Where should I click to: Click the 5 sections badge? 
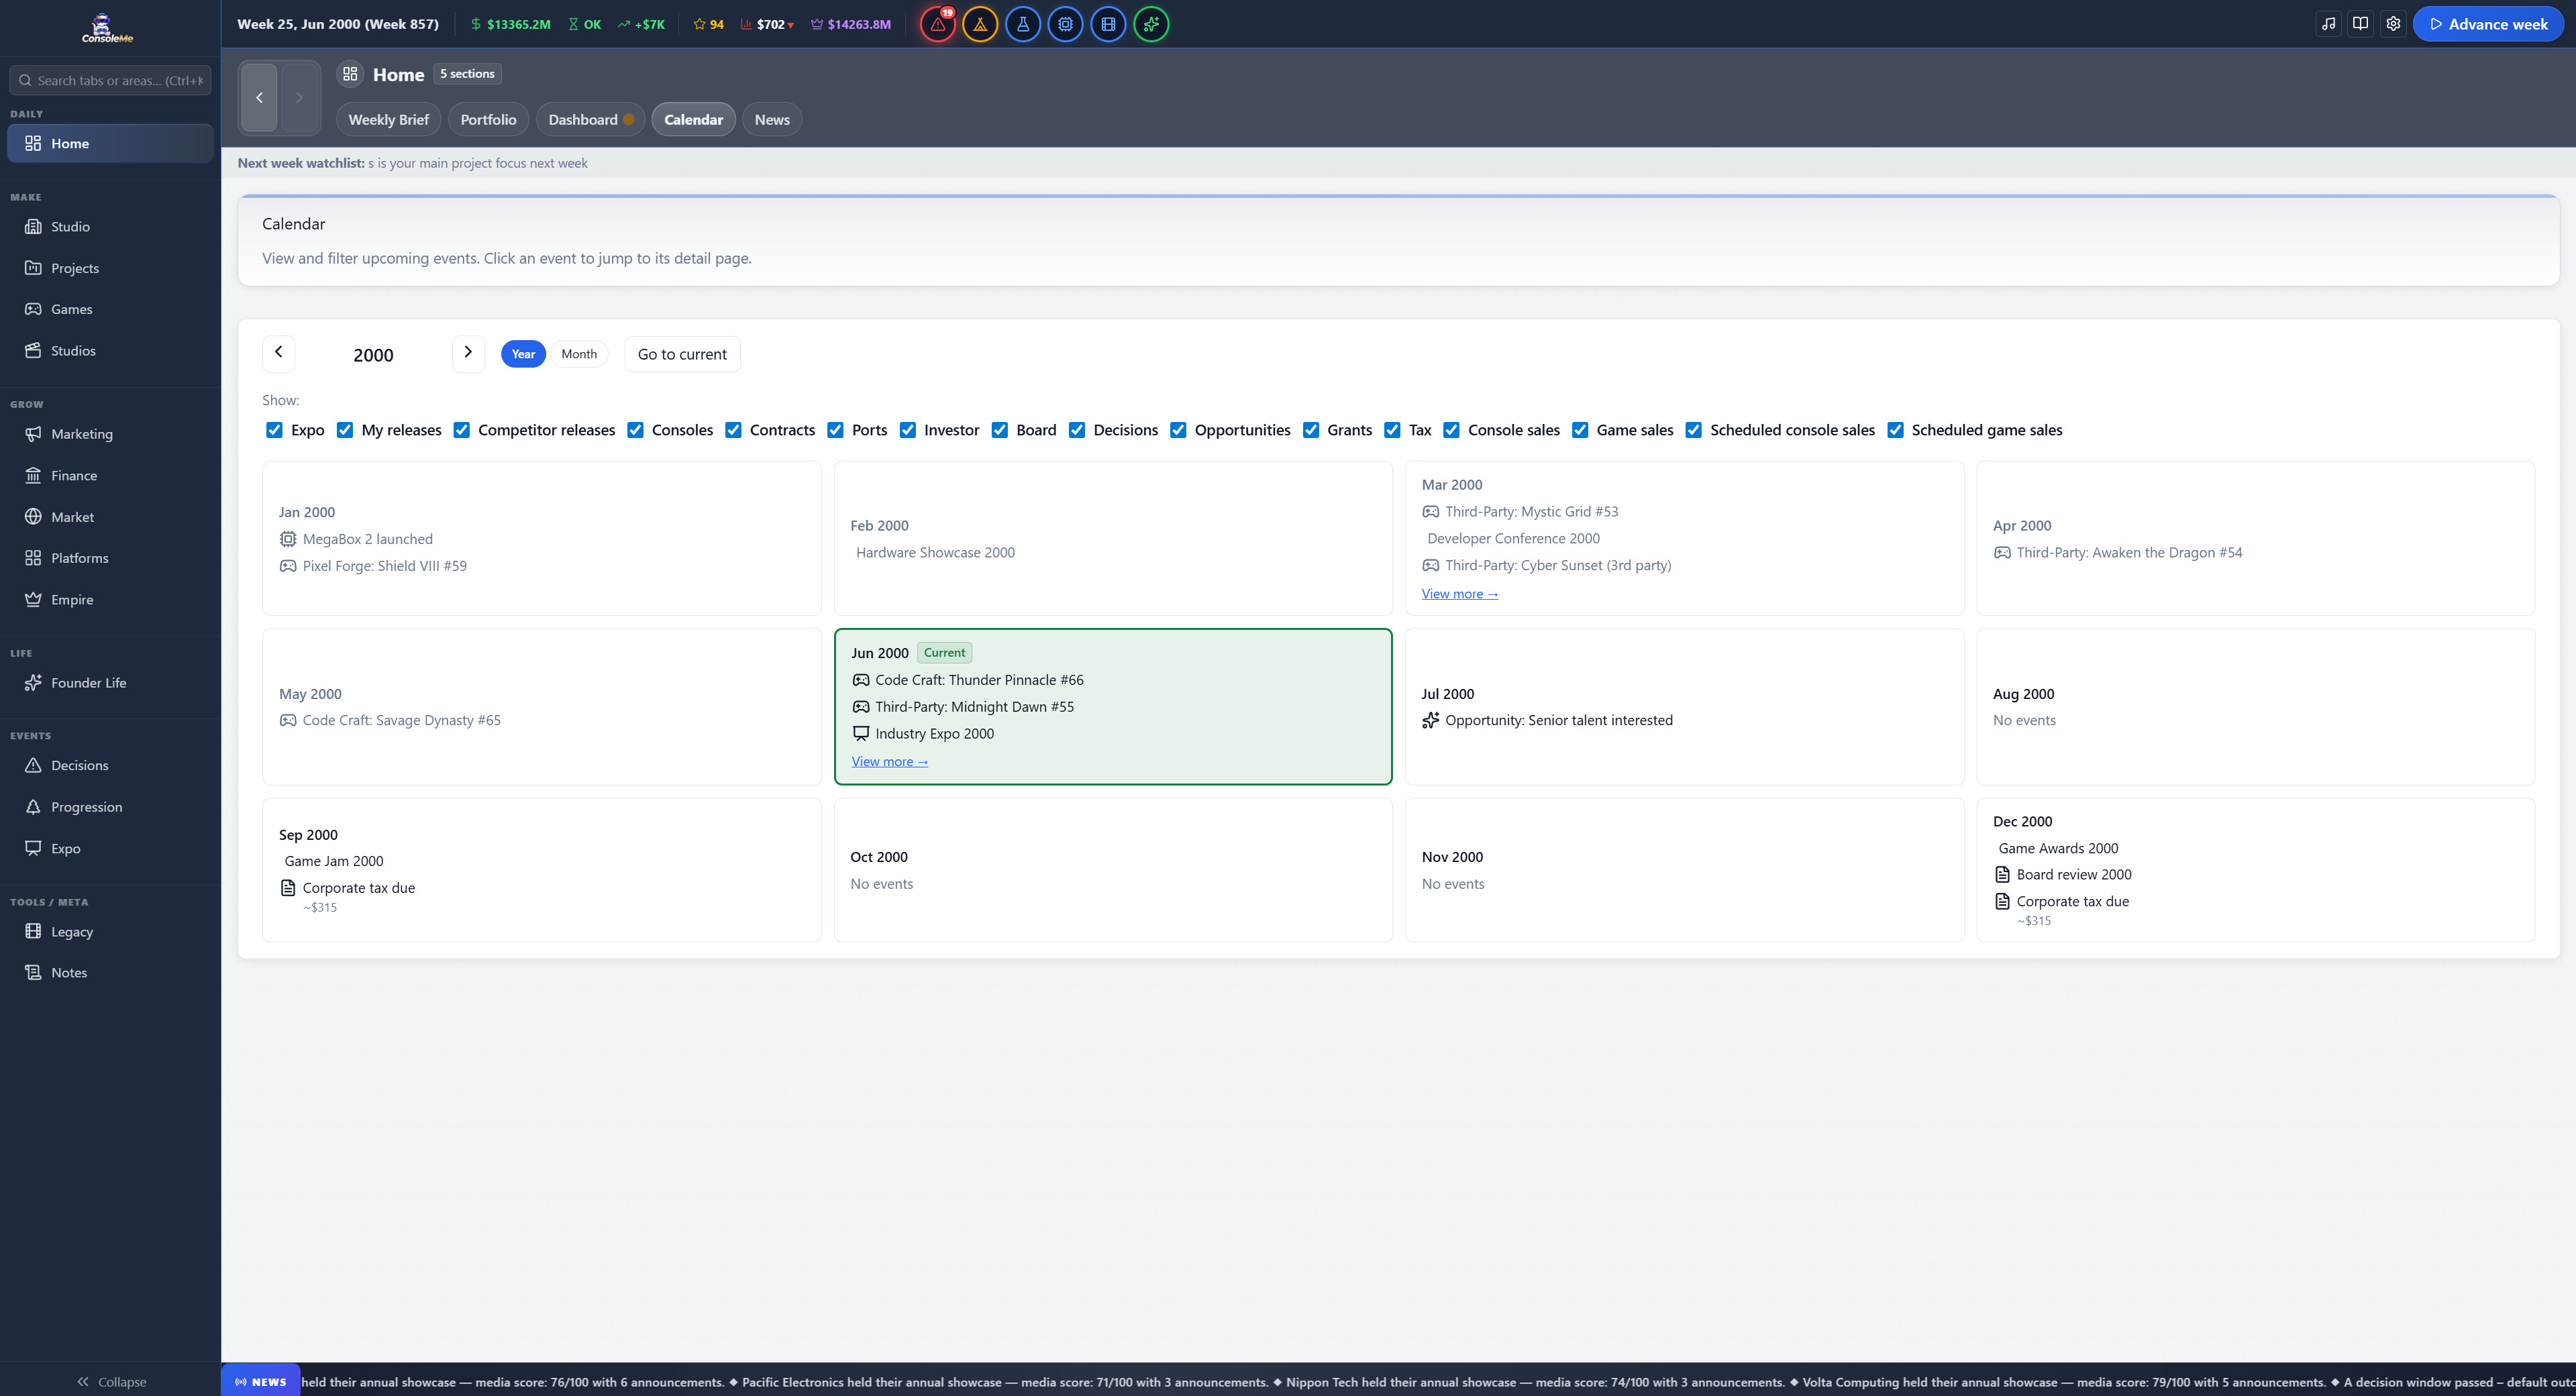point(467,74)
